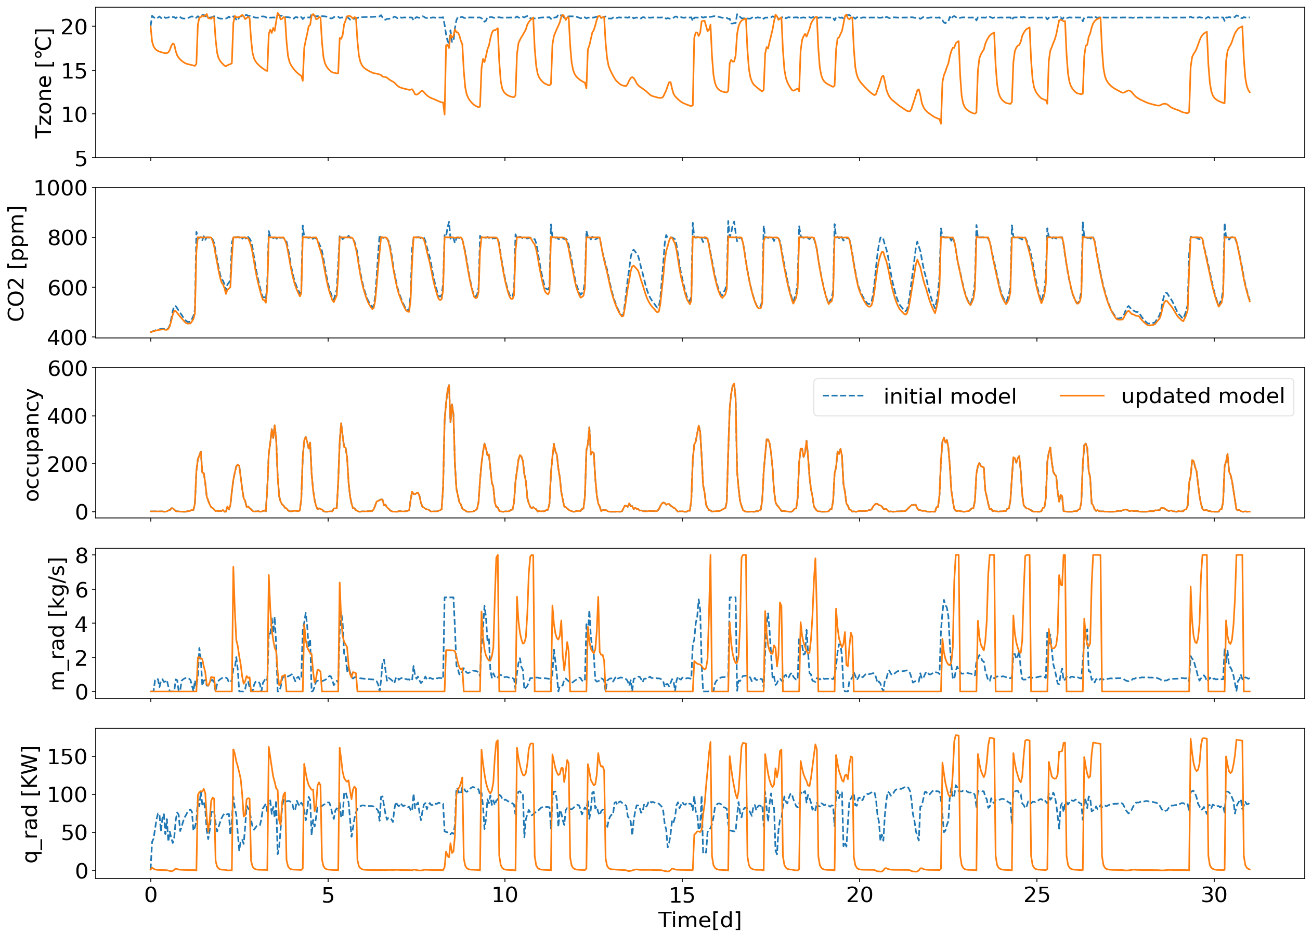Click tick label 800 on the CO2 axis
The image size is (1312, 939).
point(67,238)
